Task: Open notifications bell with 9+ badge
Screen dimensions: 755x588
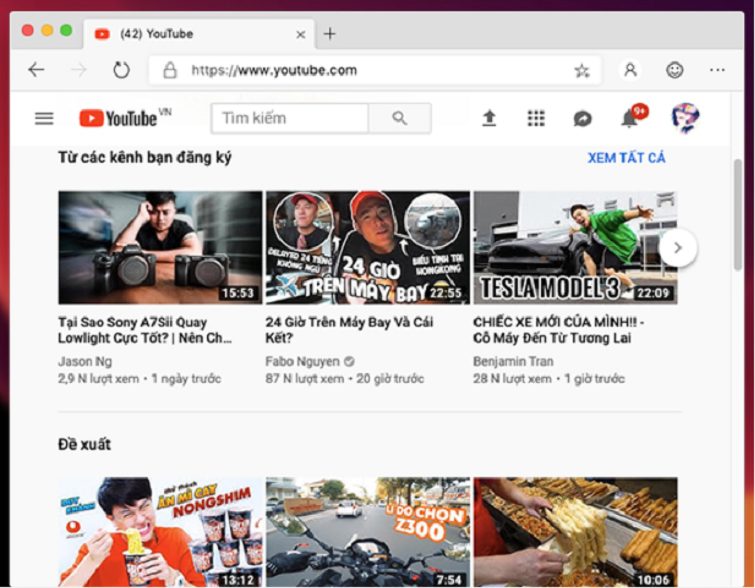Action: pos(633,117)
